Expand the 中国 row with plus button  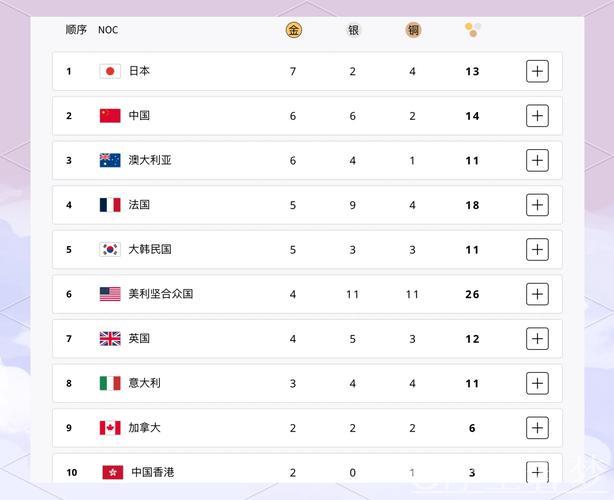537,116
